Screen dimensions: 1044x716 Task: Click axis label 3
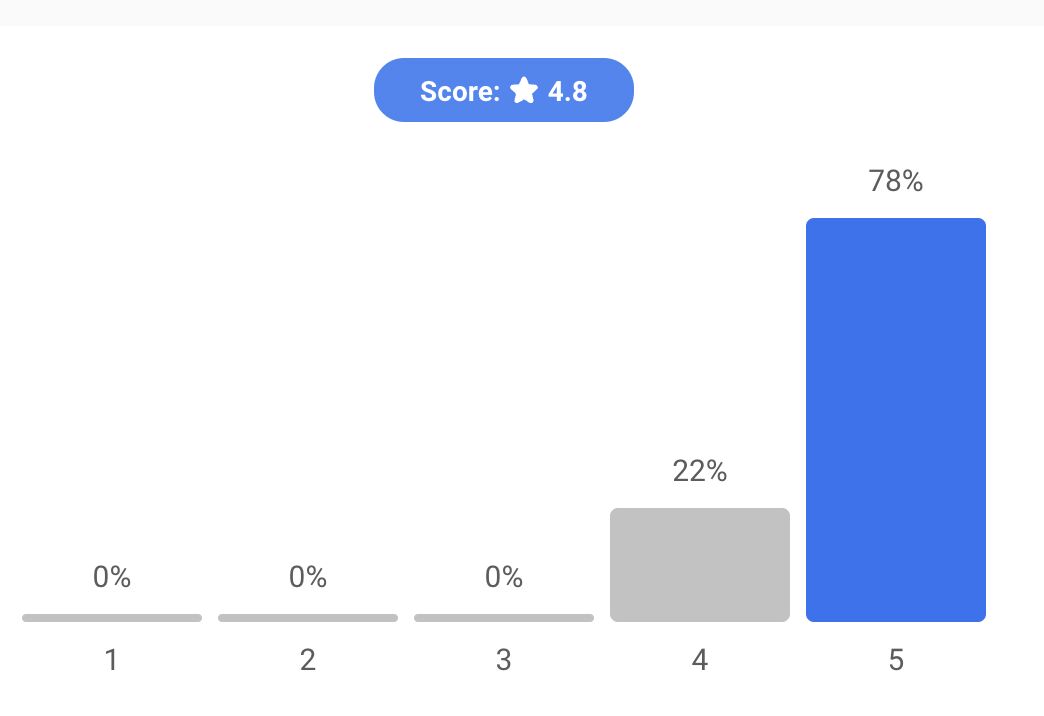(x=504, y=660)
